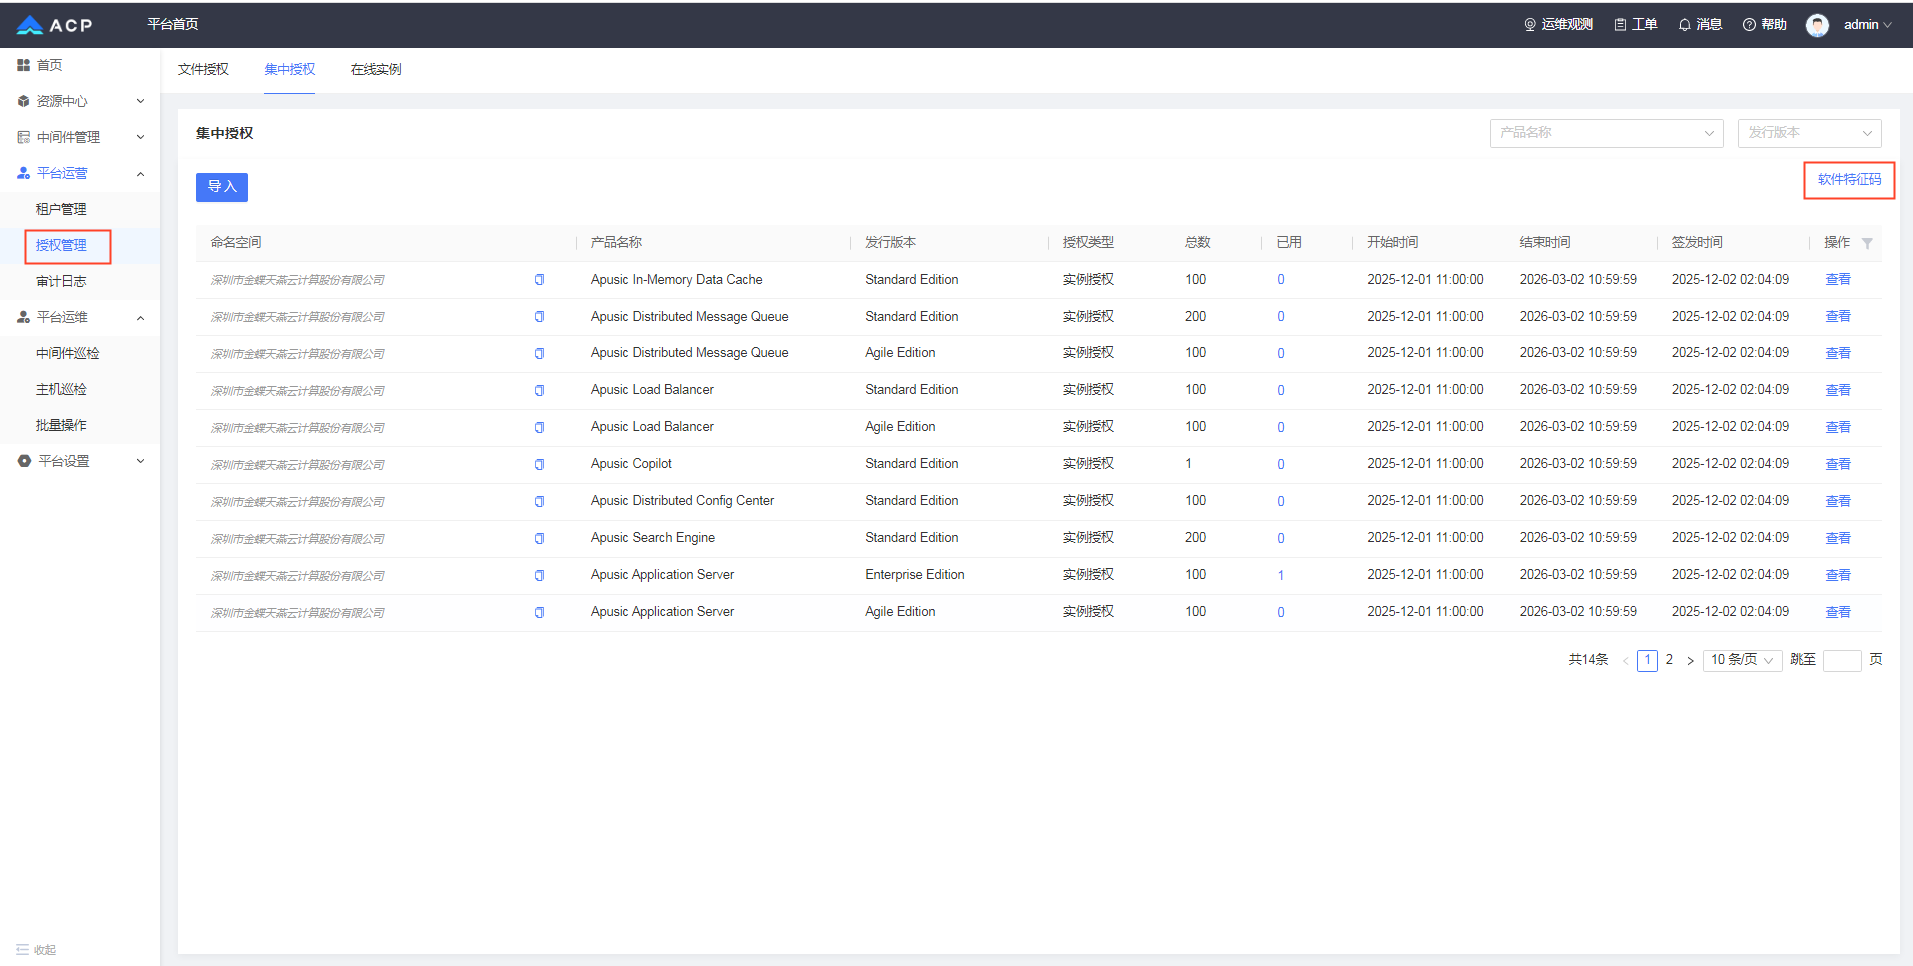Click the 资源中心 cube icon
The image size is (1913, 966).
point(23,101)
